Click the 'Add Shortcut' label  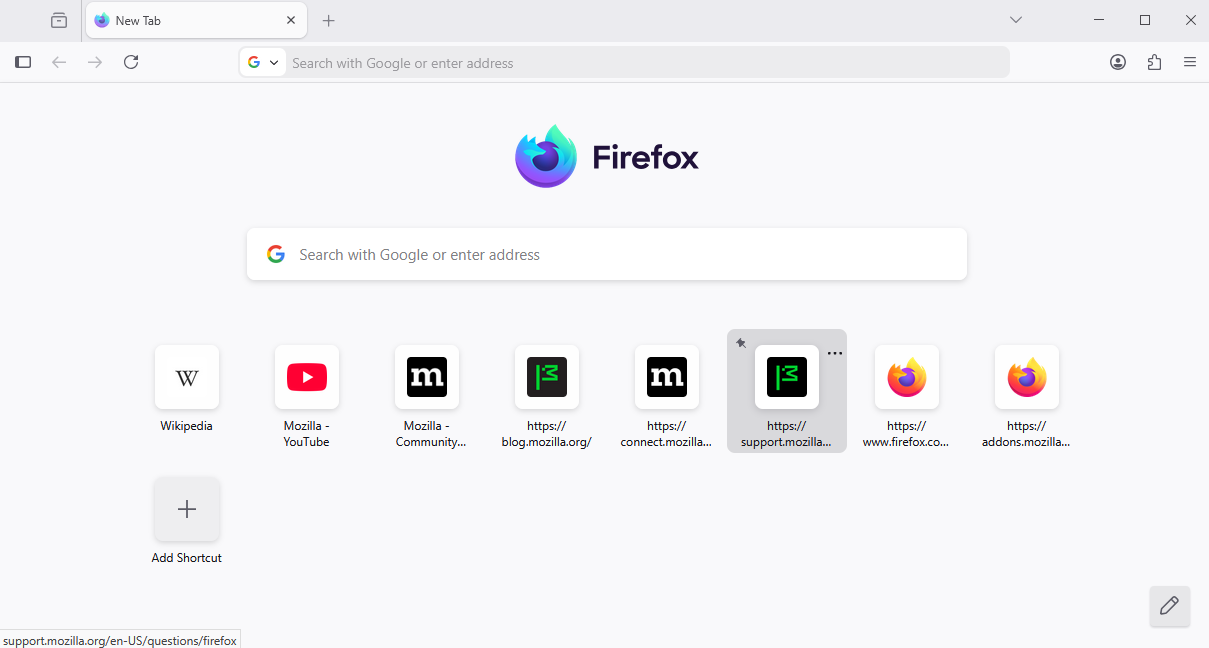(187, 558)
